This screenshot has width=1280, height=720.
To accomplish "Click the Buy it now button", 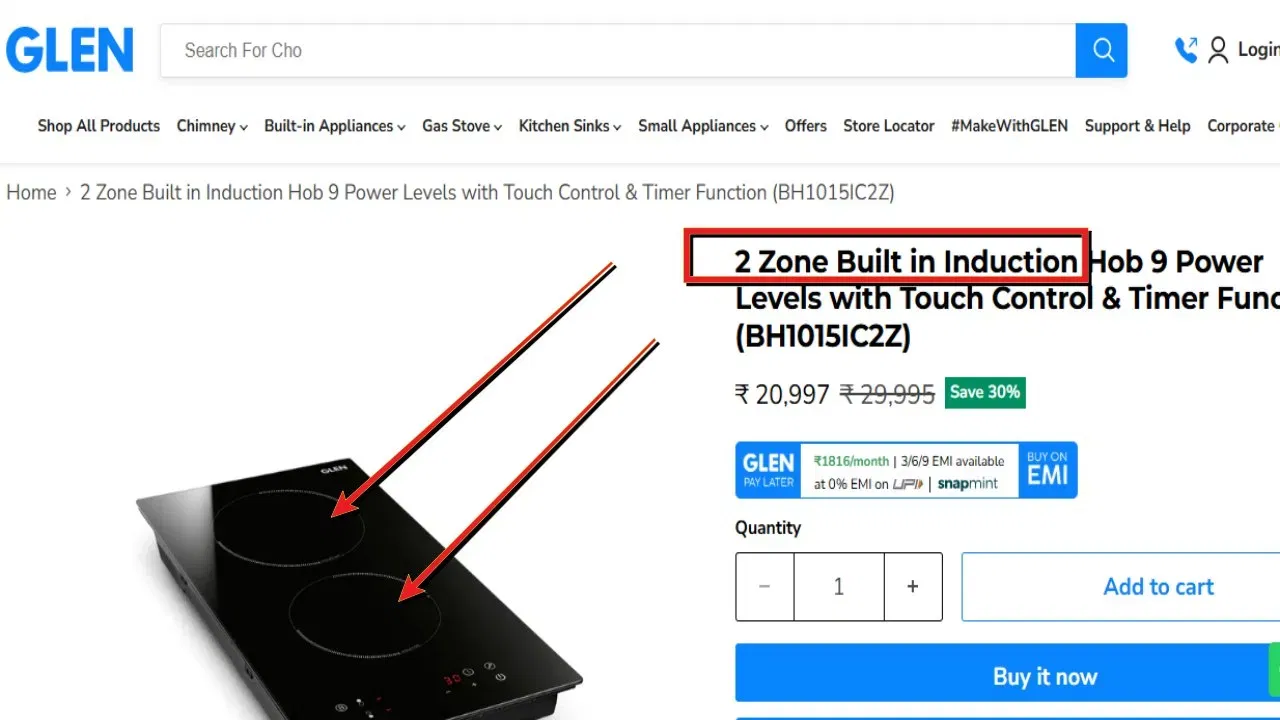I will 1008,677.
